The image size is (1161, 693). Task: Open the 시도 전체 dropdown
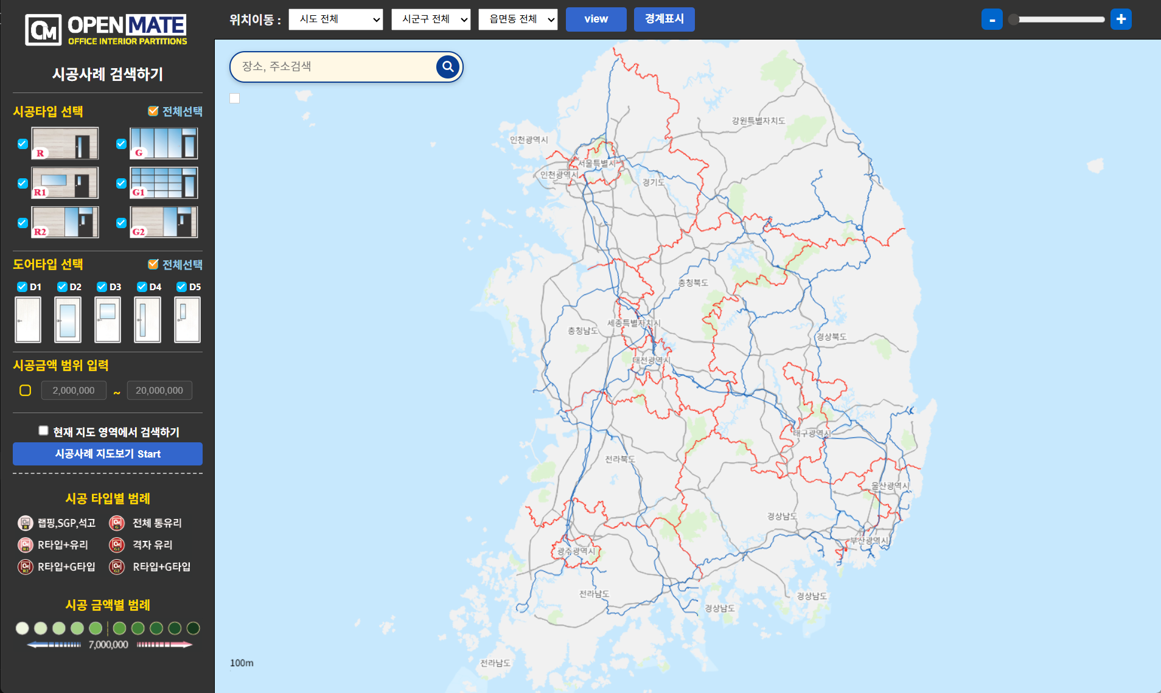(x=336, y=20)
